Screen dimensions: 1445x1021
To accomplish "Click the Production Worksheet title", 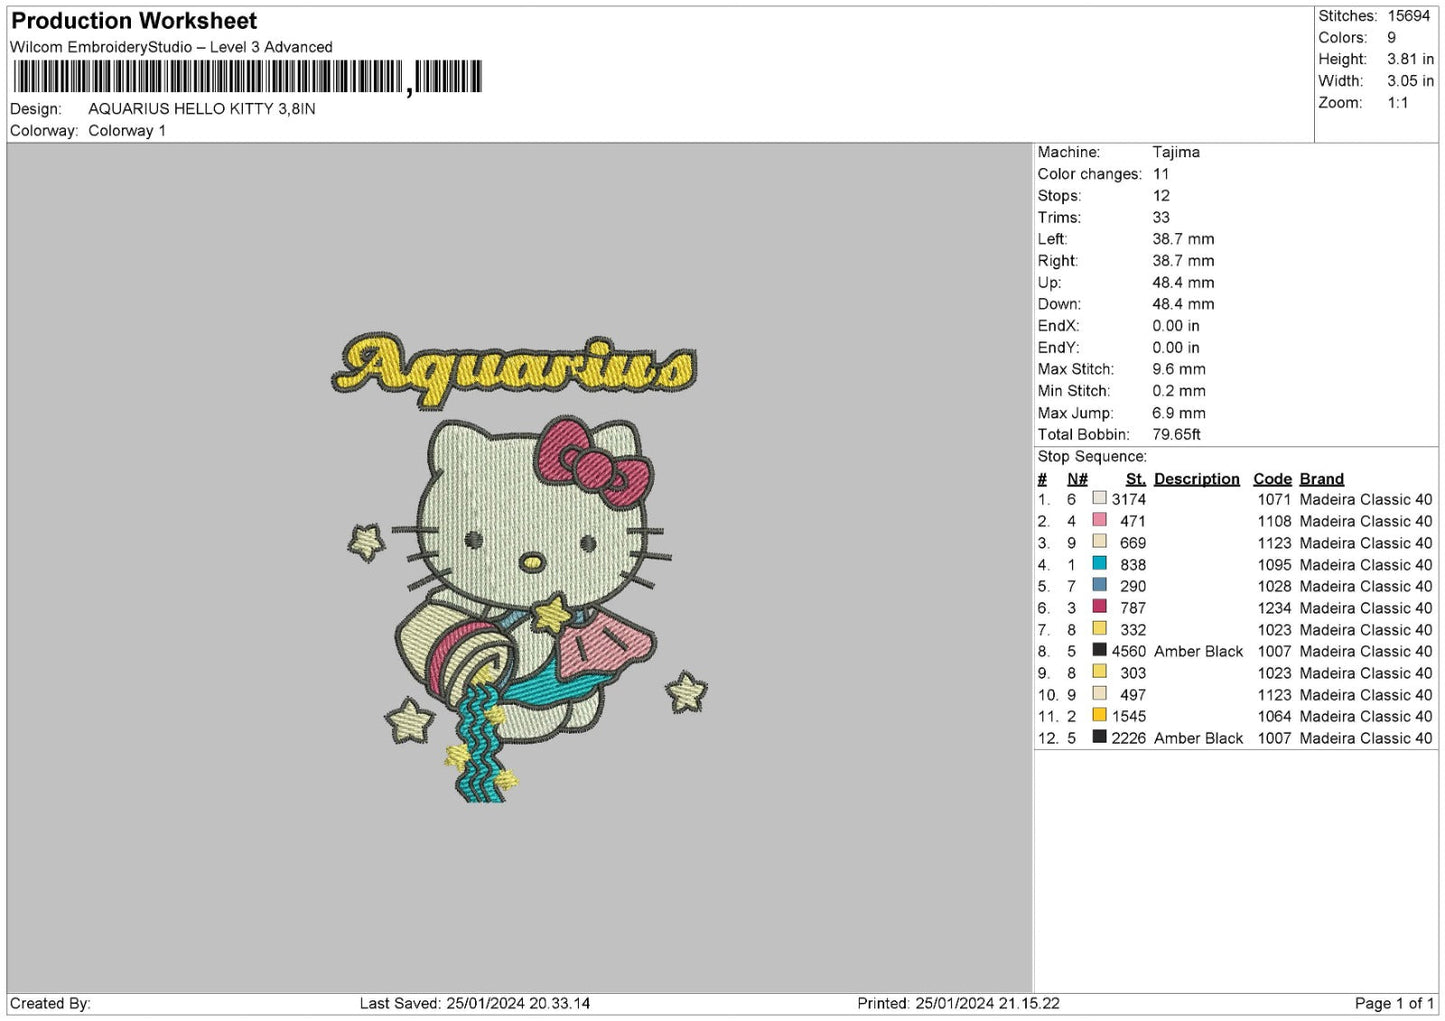I will click(134, 21).
